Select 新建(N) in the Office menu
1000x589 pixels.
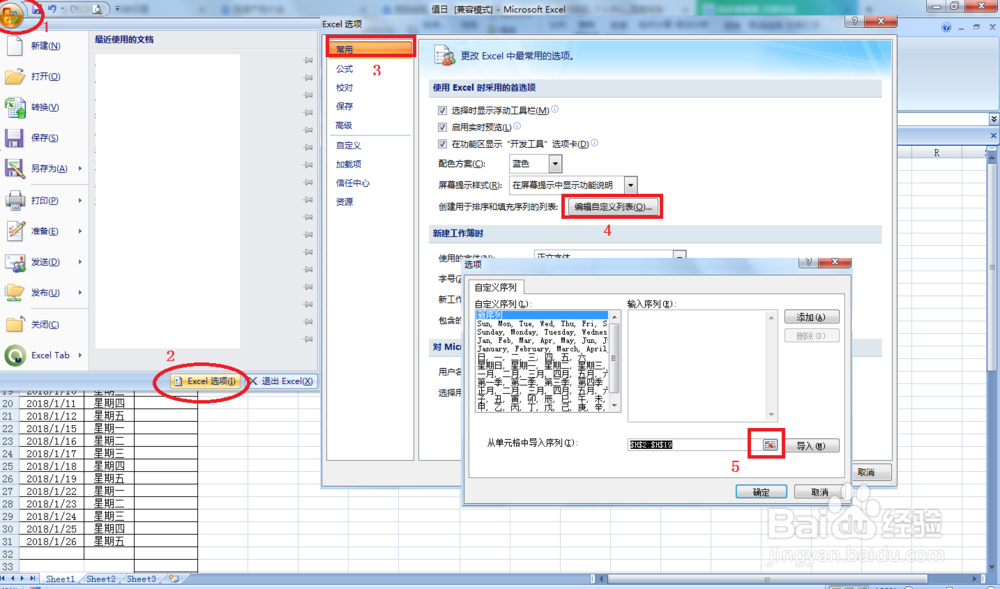click(x=45, y=46)
